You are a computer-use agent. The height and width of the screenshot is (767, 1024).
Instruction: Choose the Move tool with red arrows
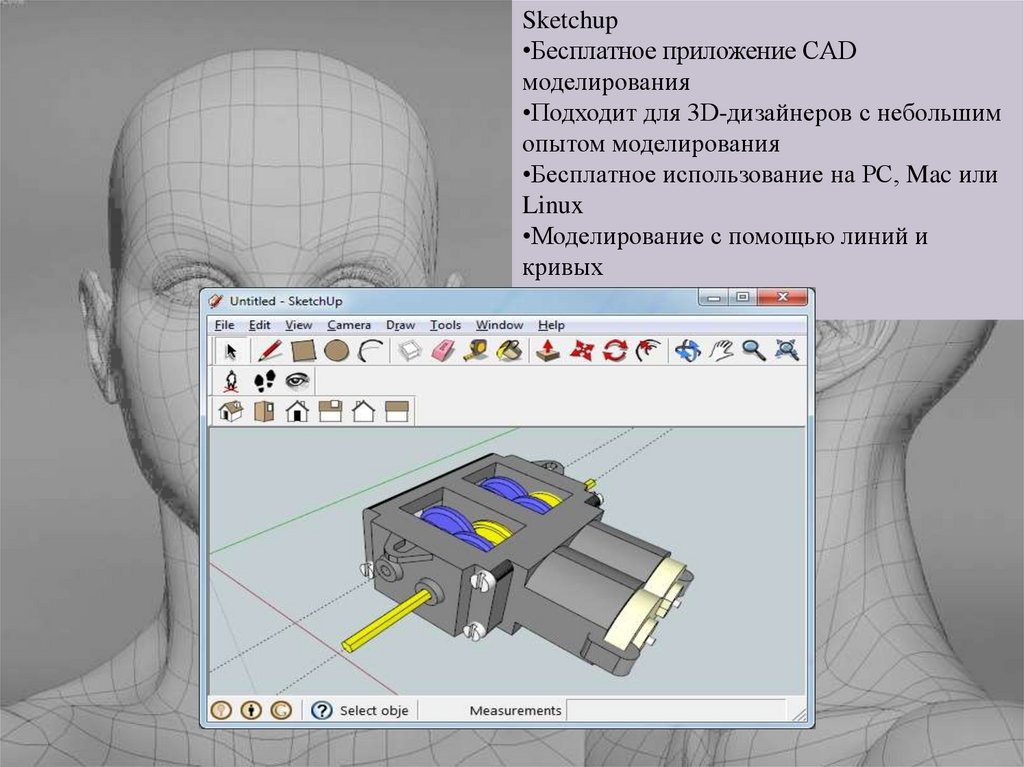point(581,351)
